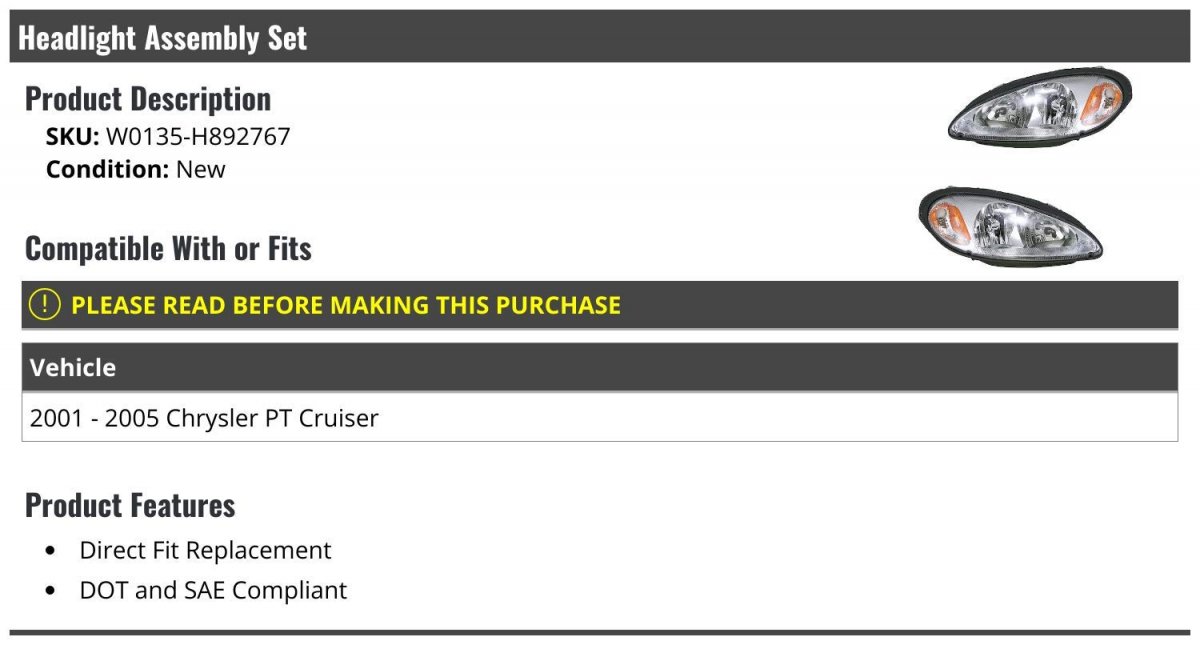Click the bullet before Direct Fit Replacement

click(51, 552)
